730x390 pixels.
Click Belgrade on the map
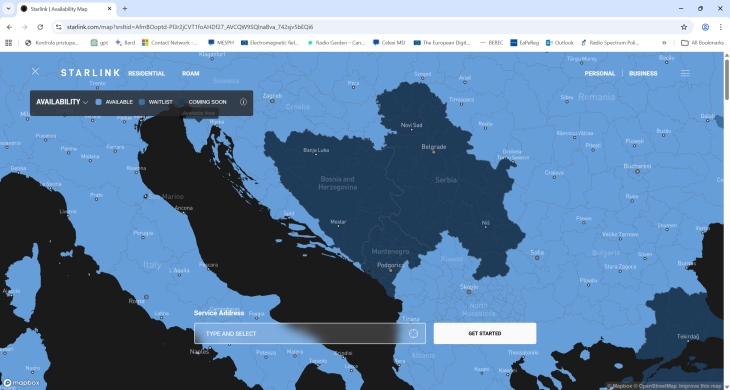[433, 147]
